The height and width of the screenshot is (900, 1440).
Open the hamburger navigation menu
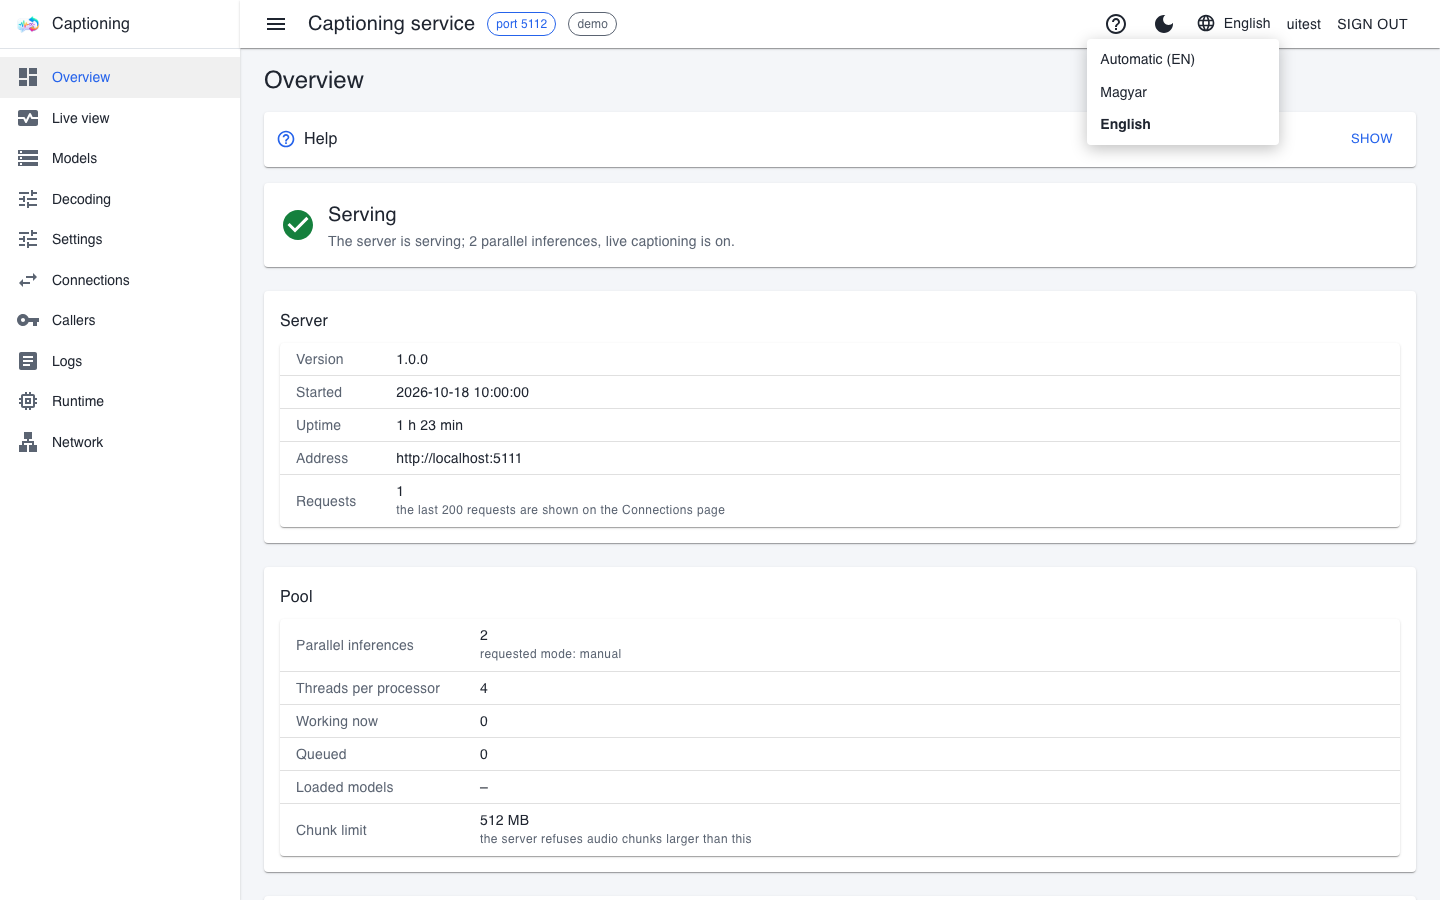click(276, 24)
